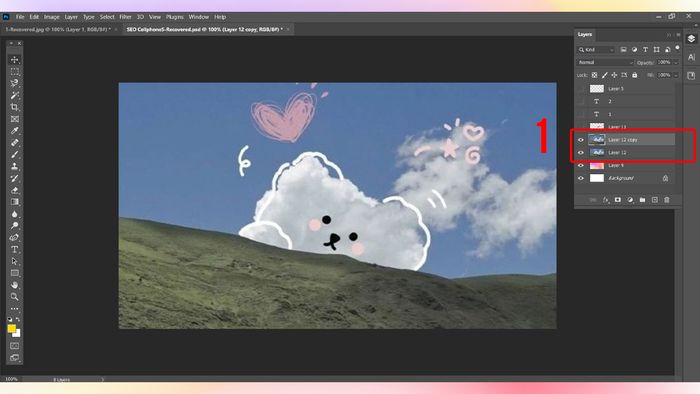The width and height of the screenshot is (700, 394).
Task: Select the Hand tool
Action: (x=15, y=285)
